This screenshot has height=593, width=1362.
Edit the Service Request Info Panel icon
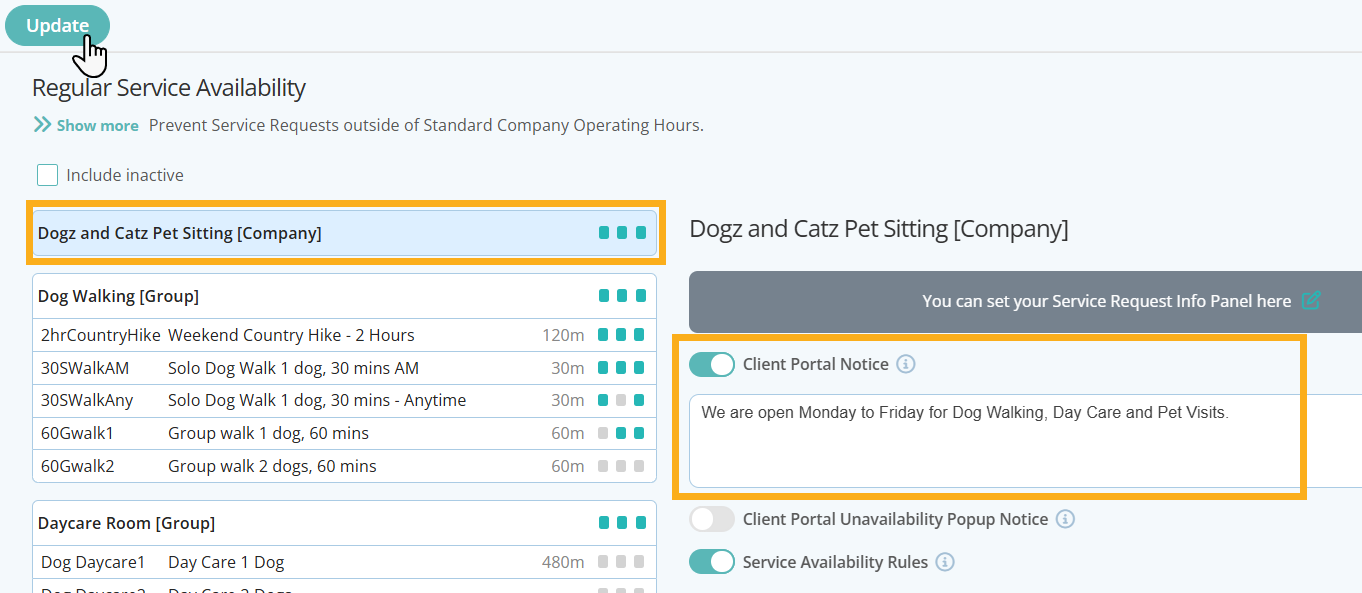1311,300
